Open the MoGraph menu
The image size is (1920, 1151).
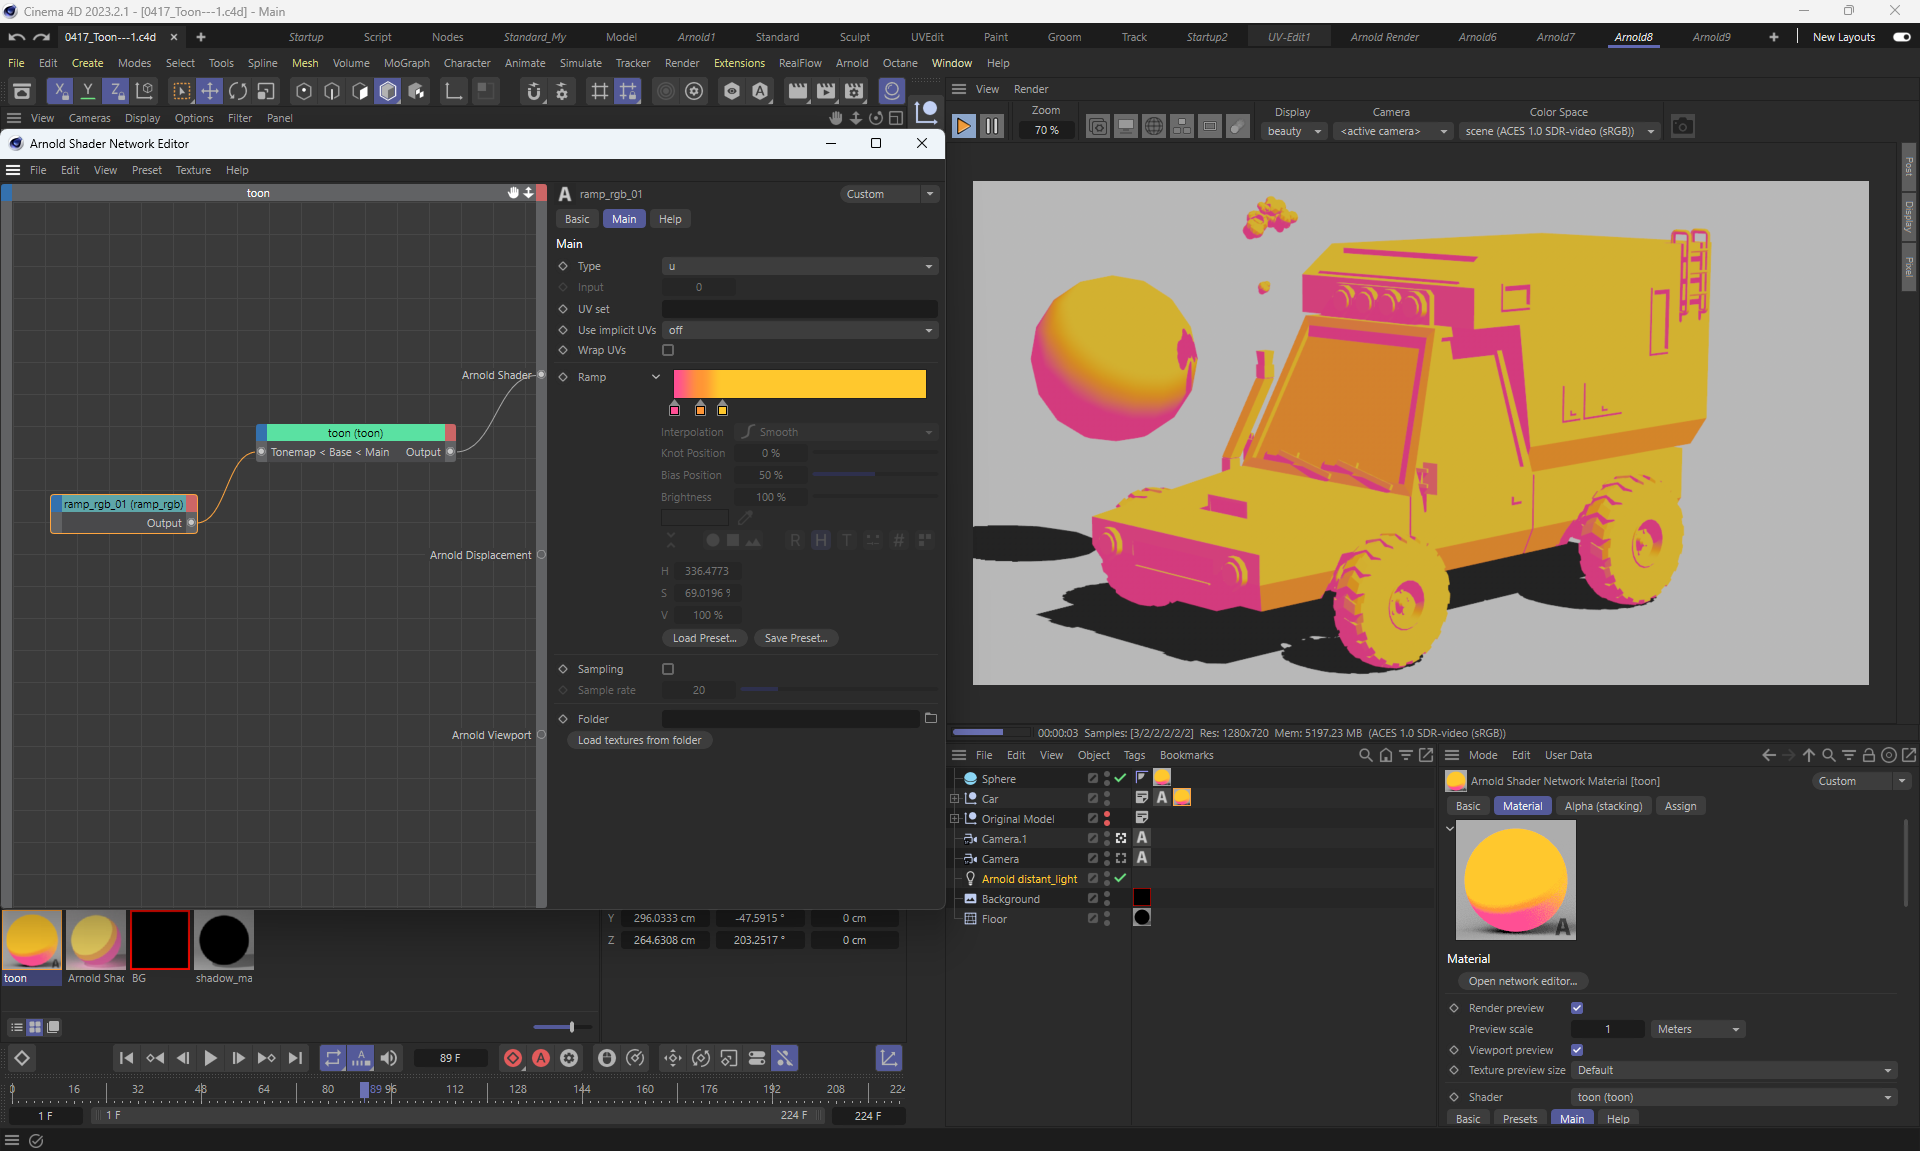click(406, 63)
